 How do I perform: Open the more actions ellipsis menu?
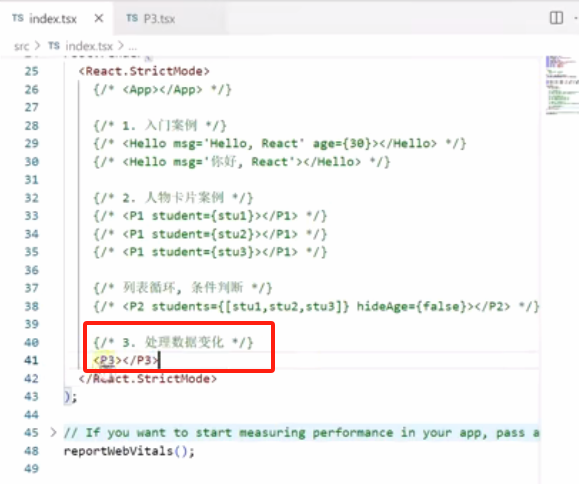(576, 18)
